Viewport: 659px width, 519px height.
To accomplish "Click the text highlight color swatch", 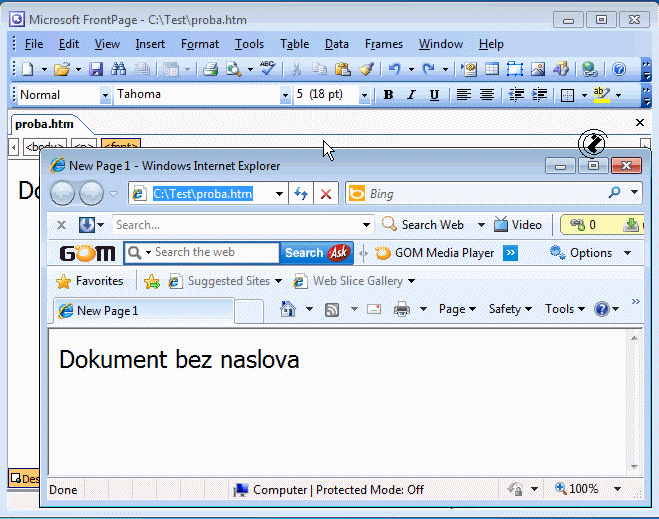I will 601,95.
